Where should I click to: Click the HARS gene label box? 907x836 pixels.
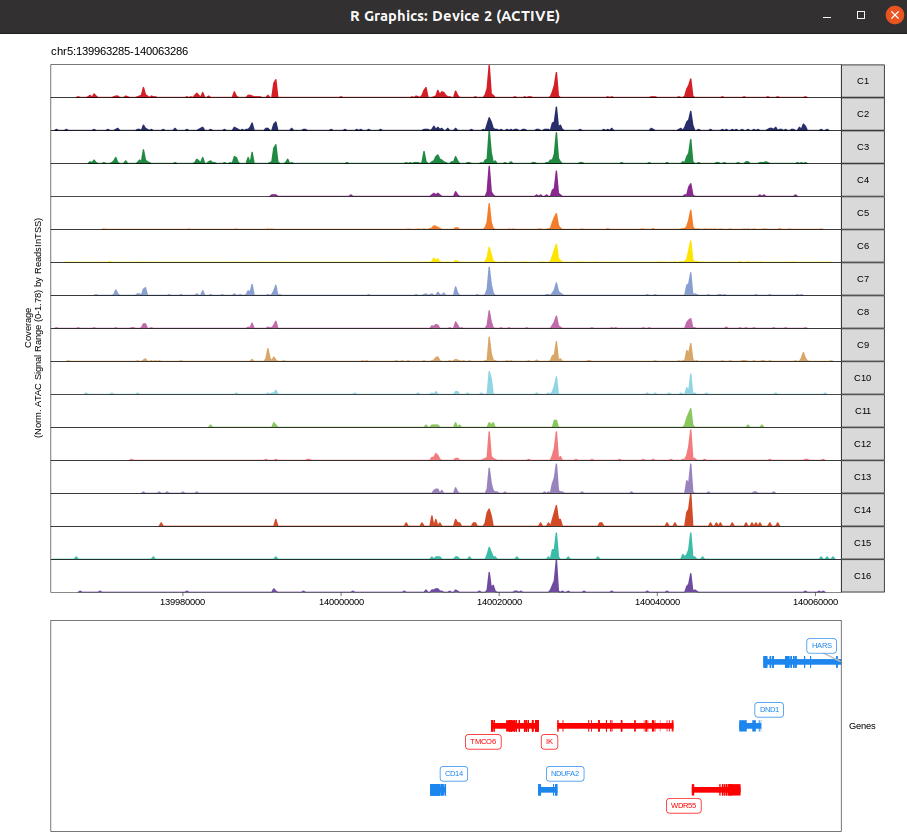pos(820,645)
